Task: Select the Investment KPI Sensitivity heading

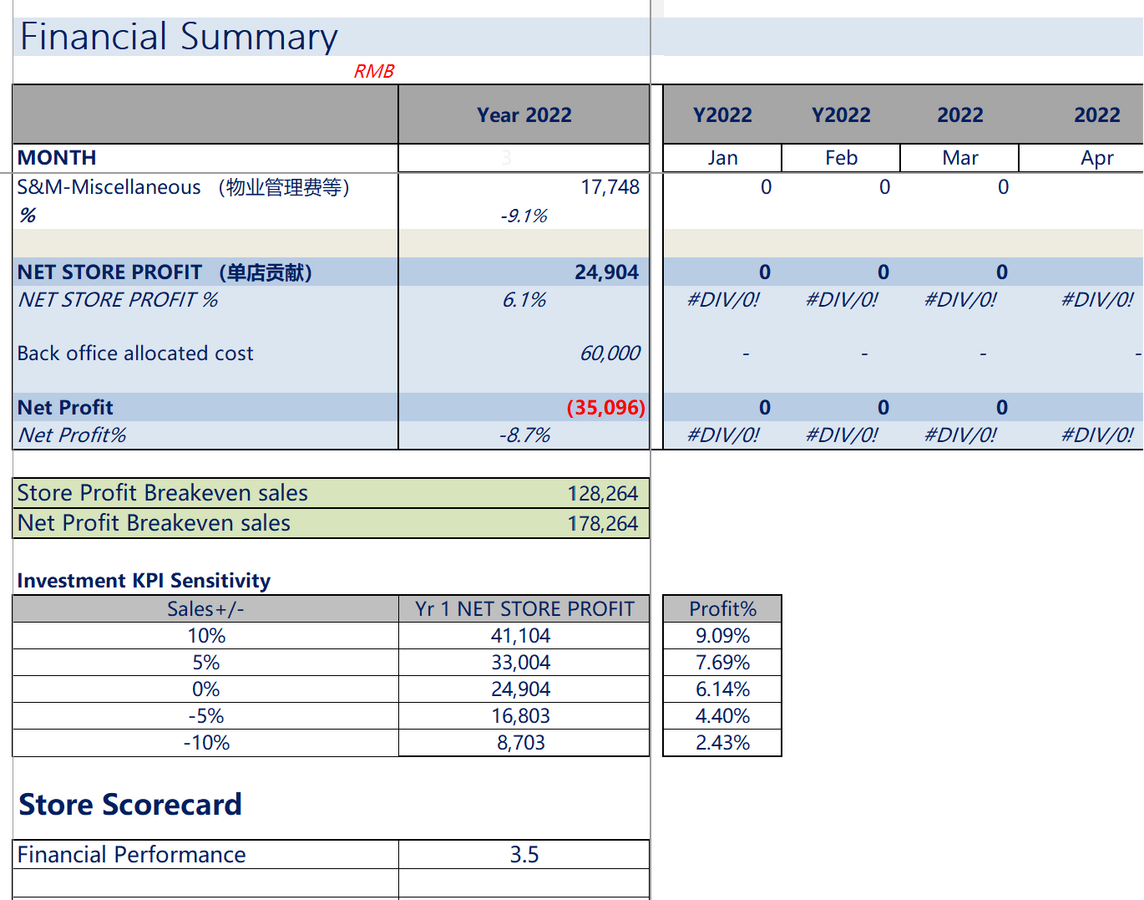Action: point(144,581)
